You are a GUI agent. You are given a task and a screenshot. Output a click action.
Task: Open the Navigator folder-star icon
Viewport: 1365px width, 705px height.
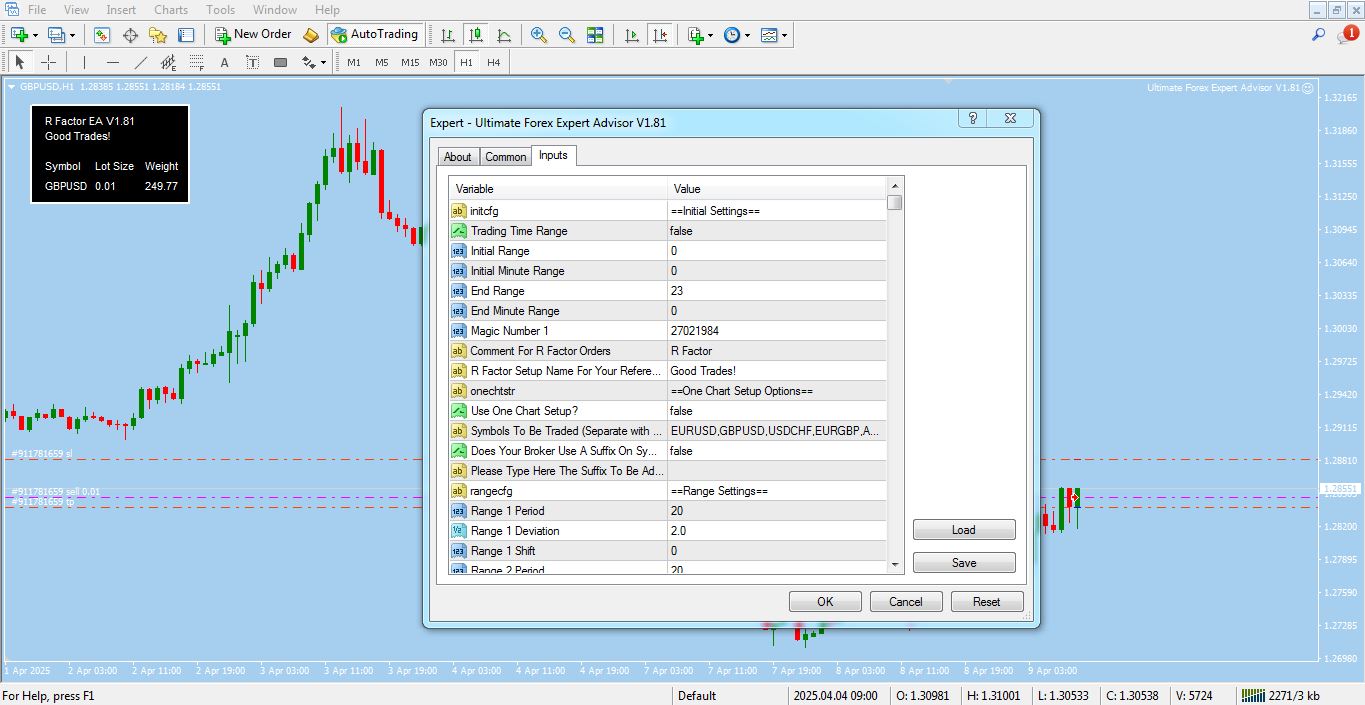pos(158,34)
